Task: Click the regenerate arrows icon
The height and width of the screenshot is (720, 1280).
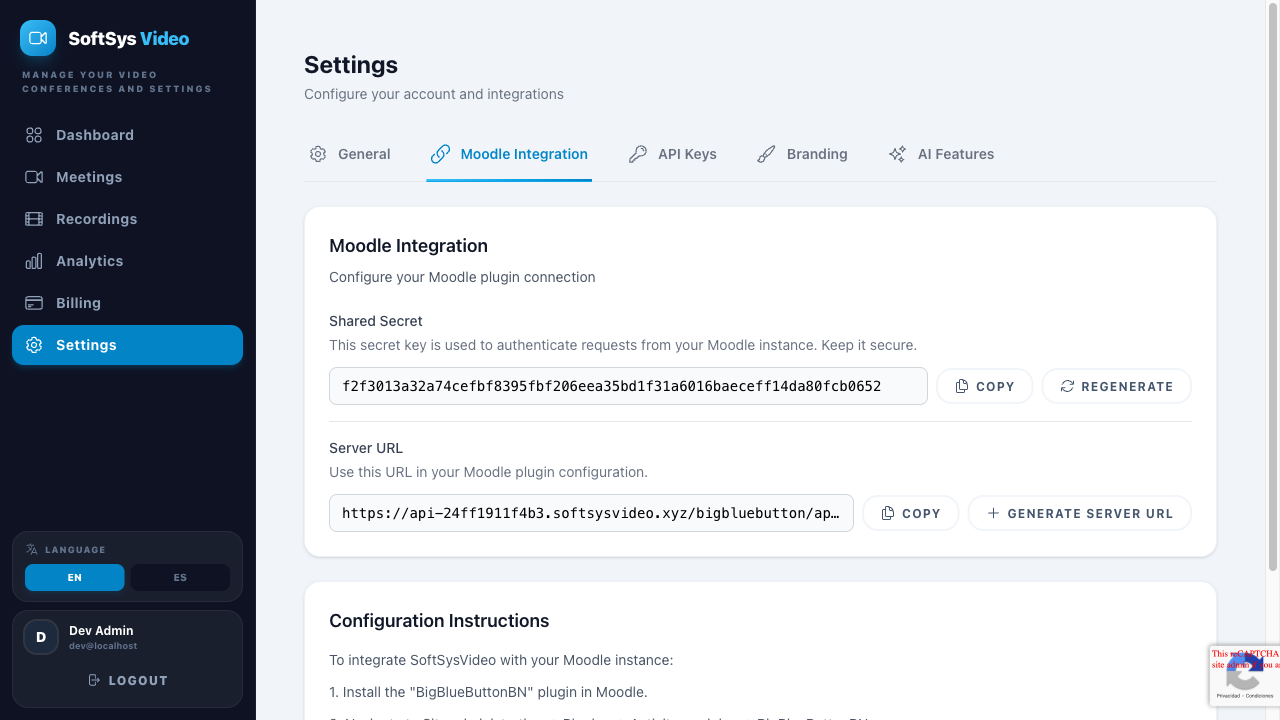Action: click(1067, 386)
